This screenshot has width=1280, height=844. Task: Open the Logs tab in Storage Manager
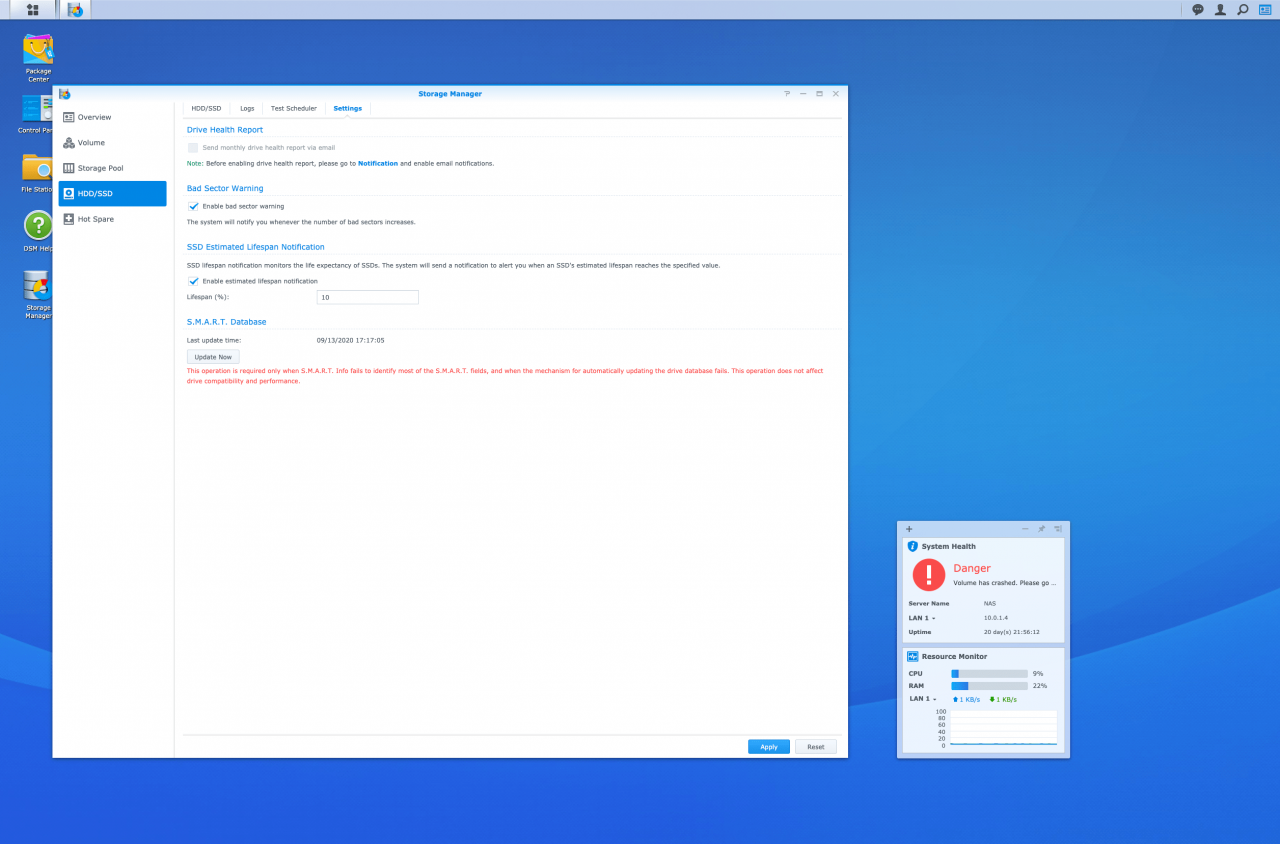click(247, 108)
